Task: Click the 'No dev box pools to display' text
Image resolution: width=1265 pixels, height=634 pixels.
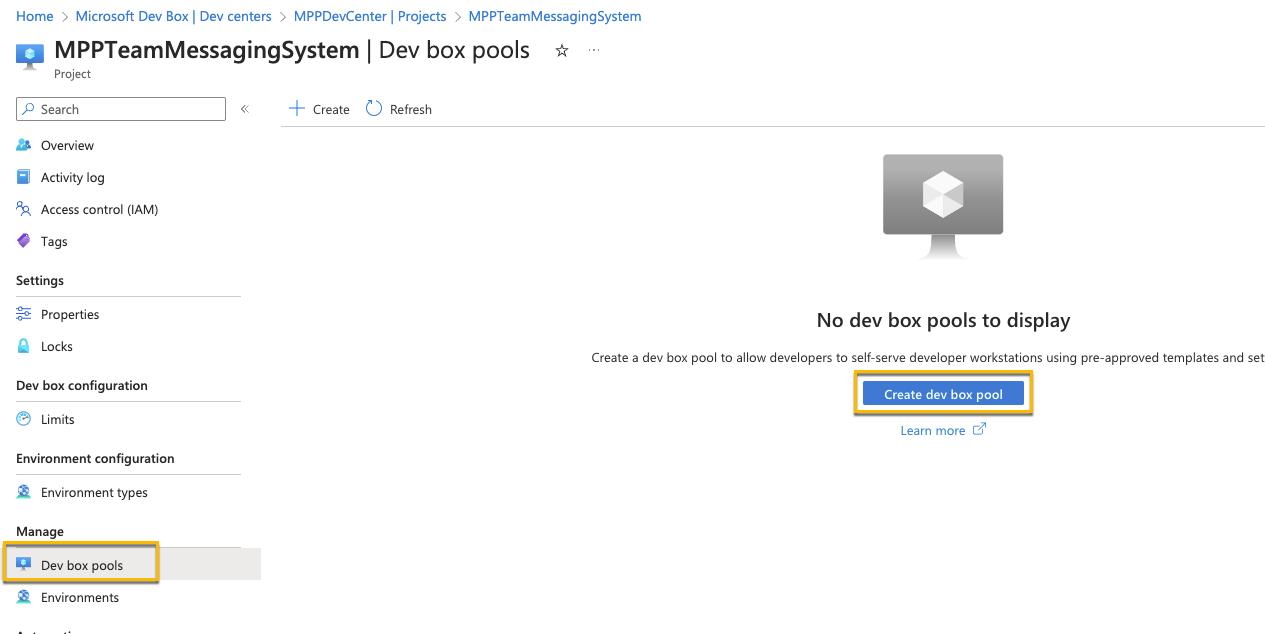Action: pos(943,320)
